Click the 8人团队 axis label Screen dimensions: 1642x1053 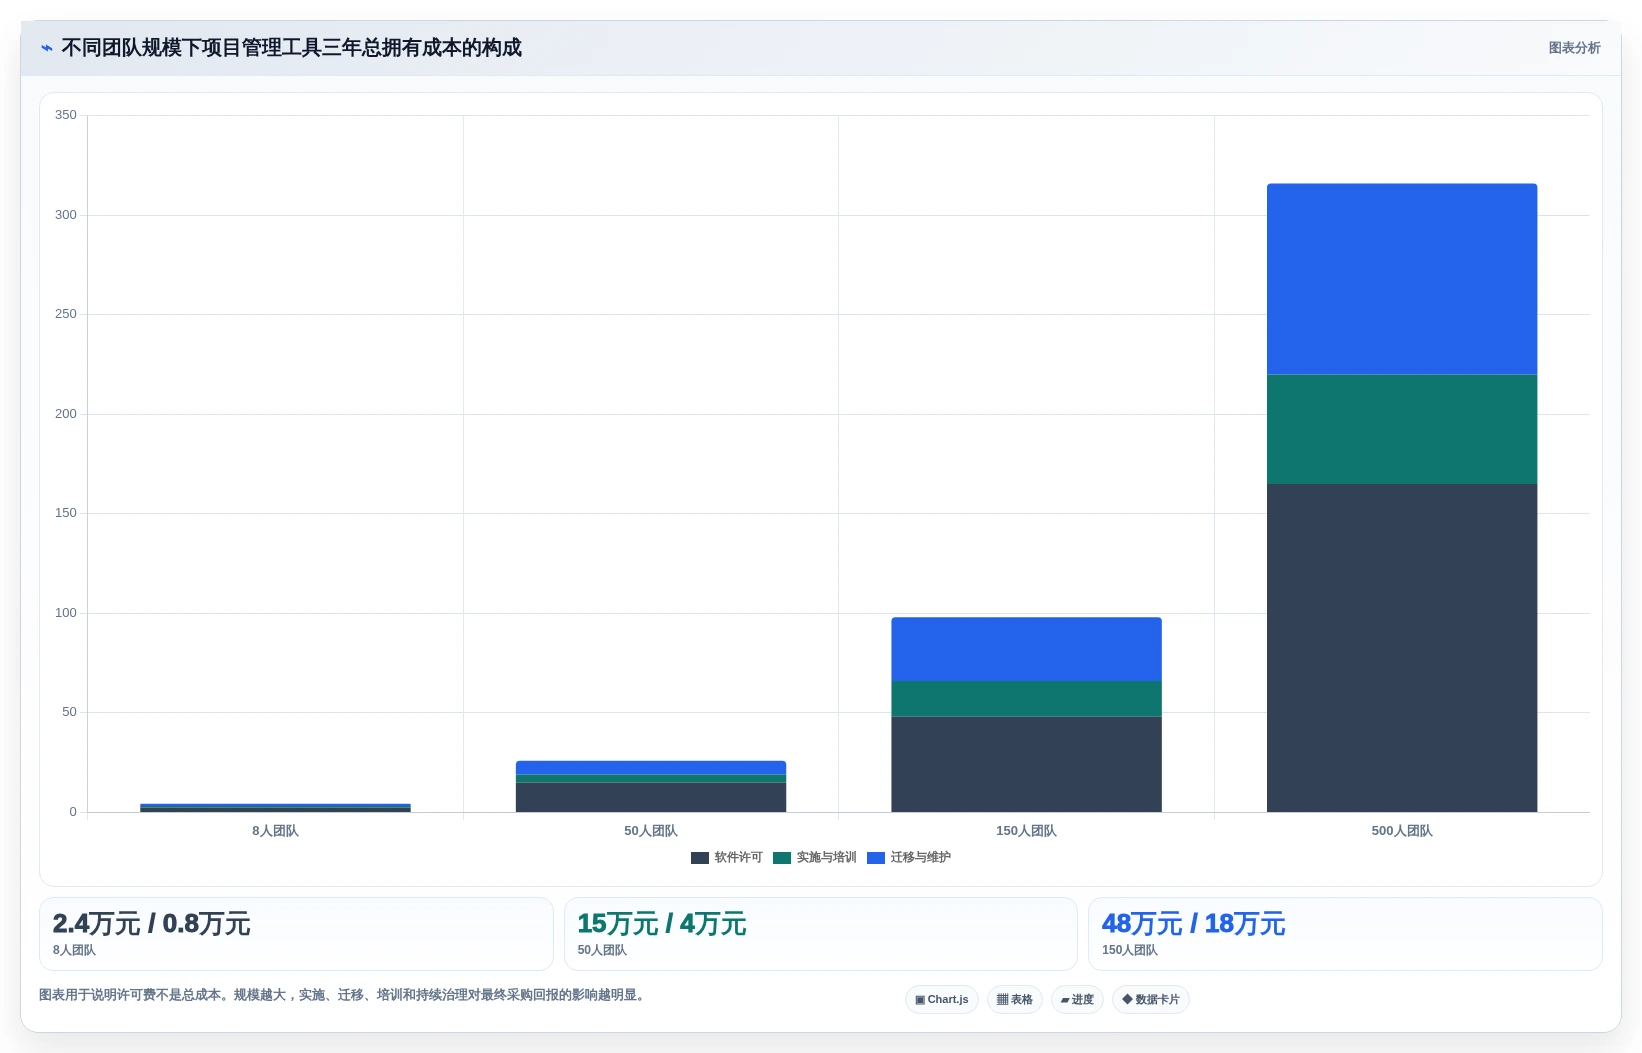click(275, 831)
